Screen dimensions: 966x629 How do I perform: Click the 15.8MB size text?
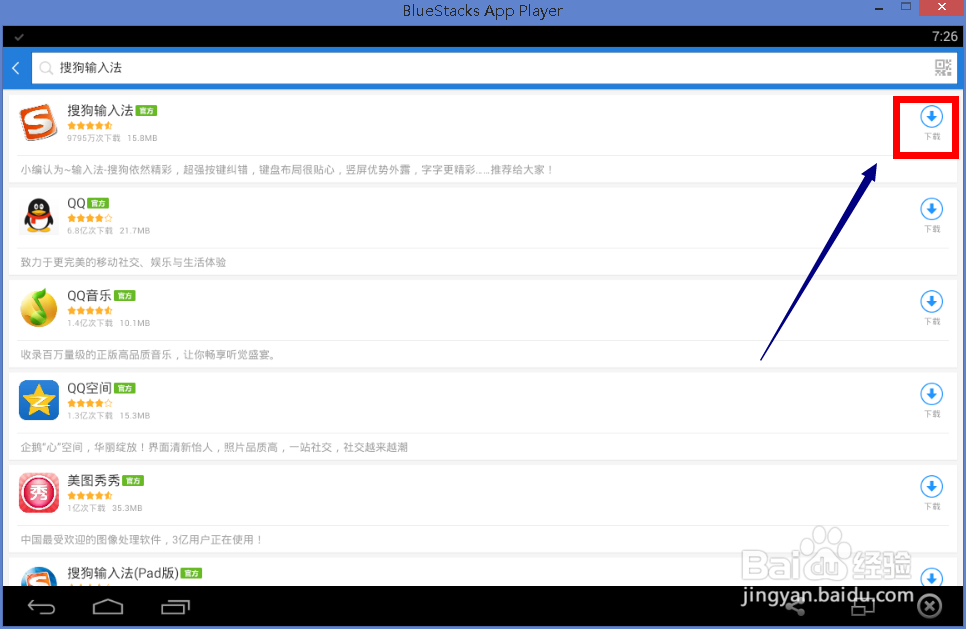(142, 138)
